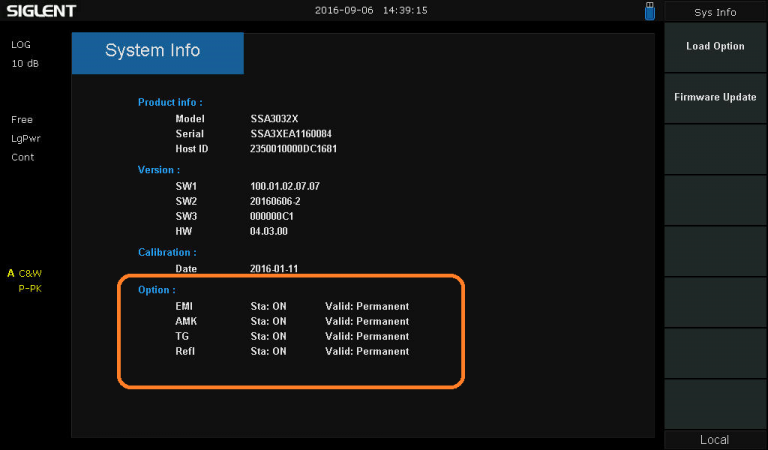Click the System Info title tab
This screenshot has width=768, height=450.
point(157,52)
